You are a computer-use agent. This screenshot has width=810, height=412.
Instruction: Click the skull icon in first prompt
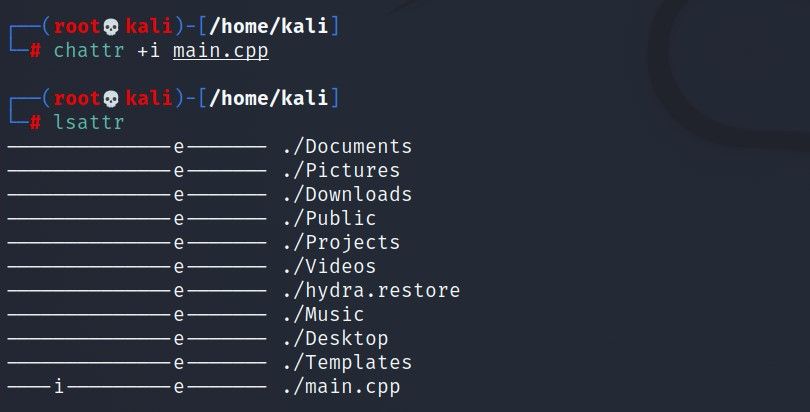click(111, 26)
